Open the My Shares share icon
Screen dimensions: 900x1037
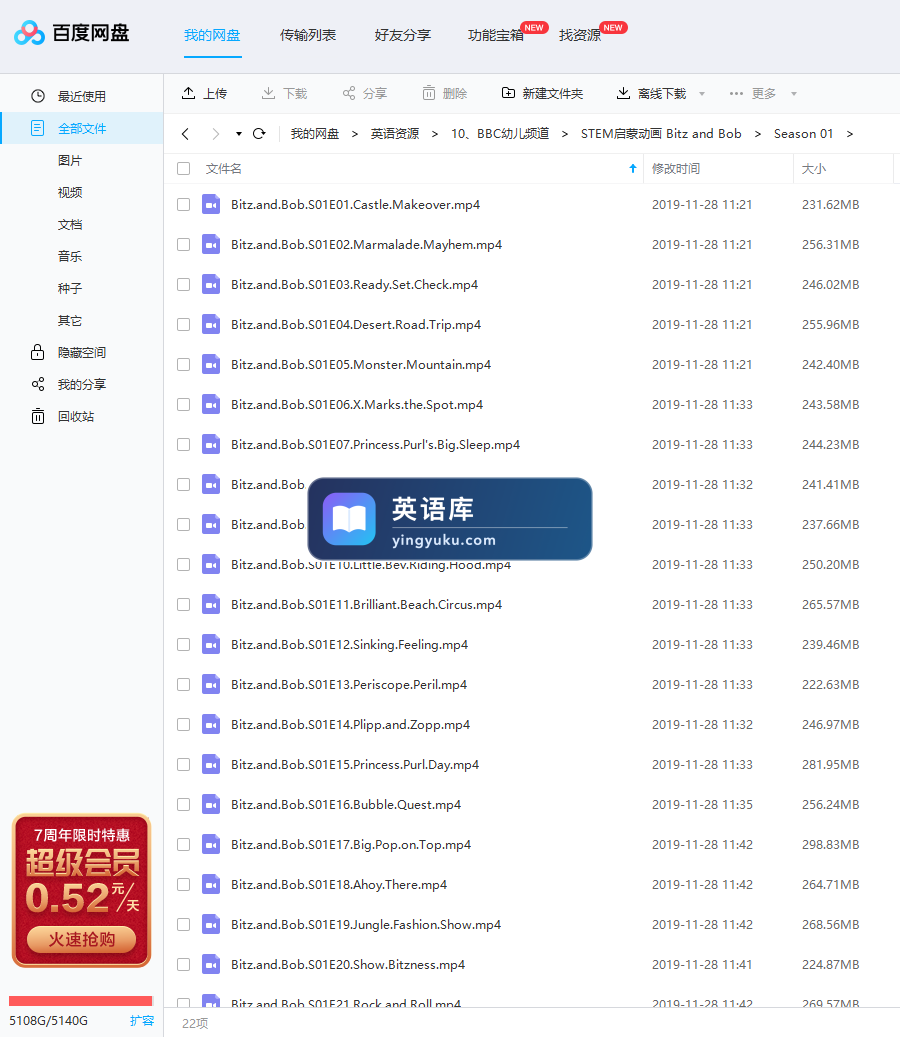pos(38,384)
